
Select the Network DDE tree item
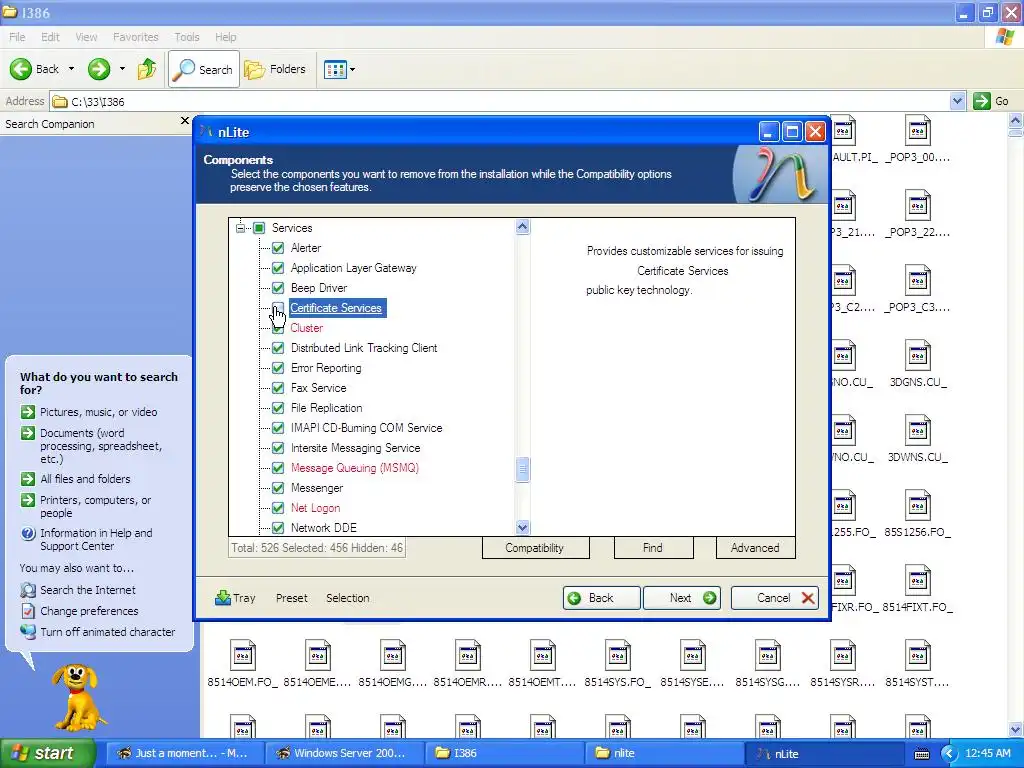[324, 528]
